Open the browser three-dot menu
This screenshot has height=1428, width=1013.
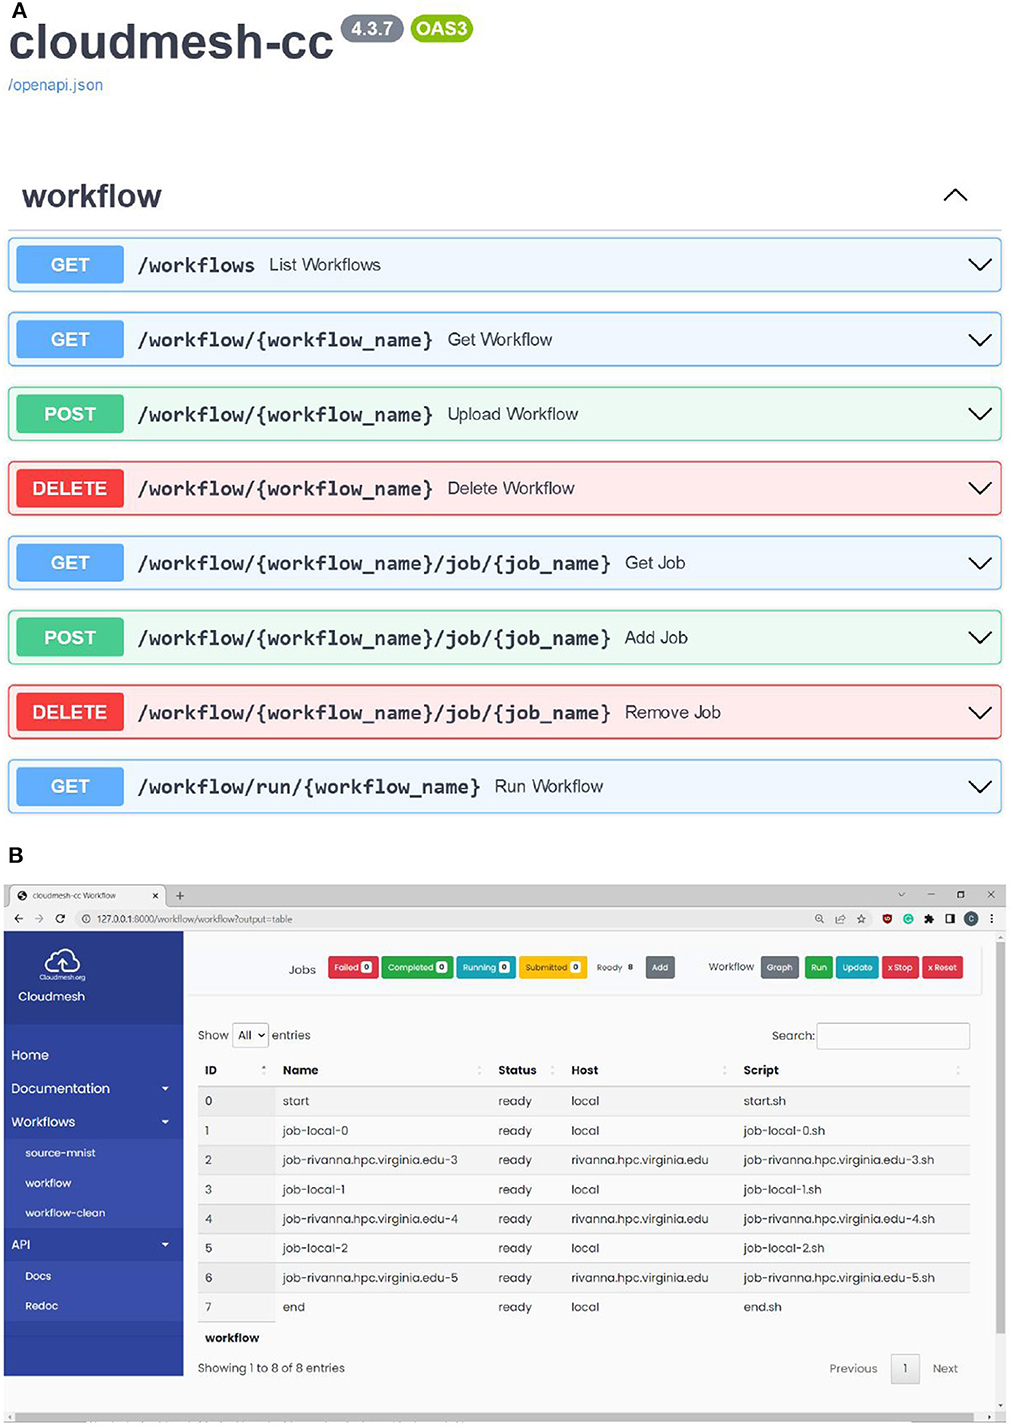[x=992, y=919]
